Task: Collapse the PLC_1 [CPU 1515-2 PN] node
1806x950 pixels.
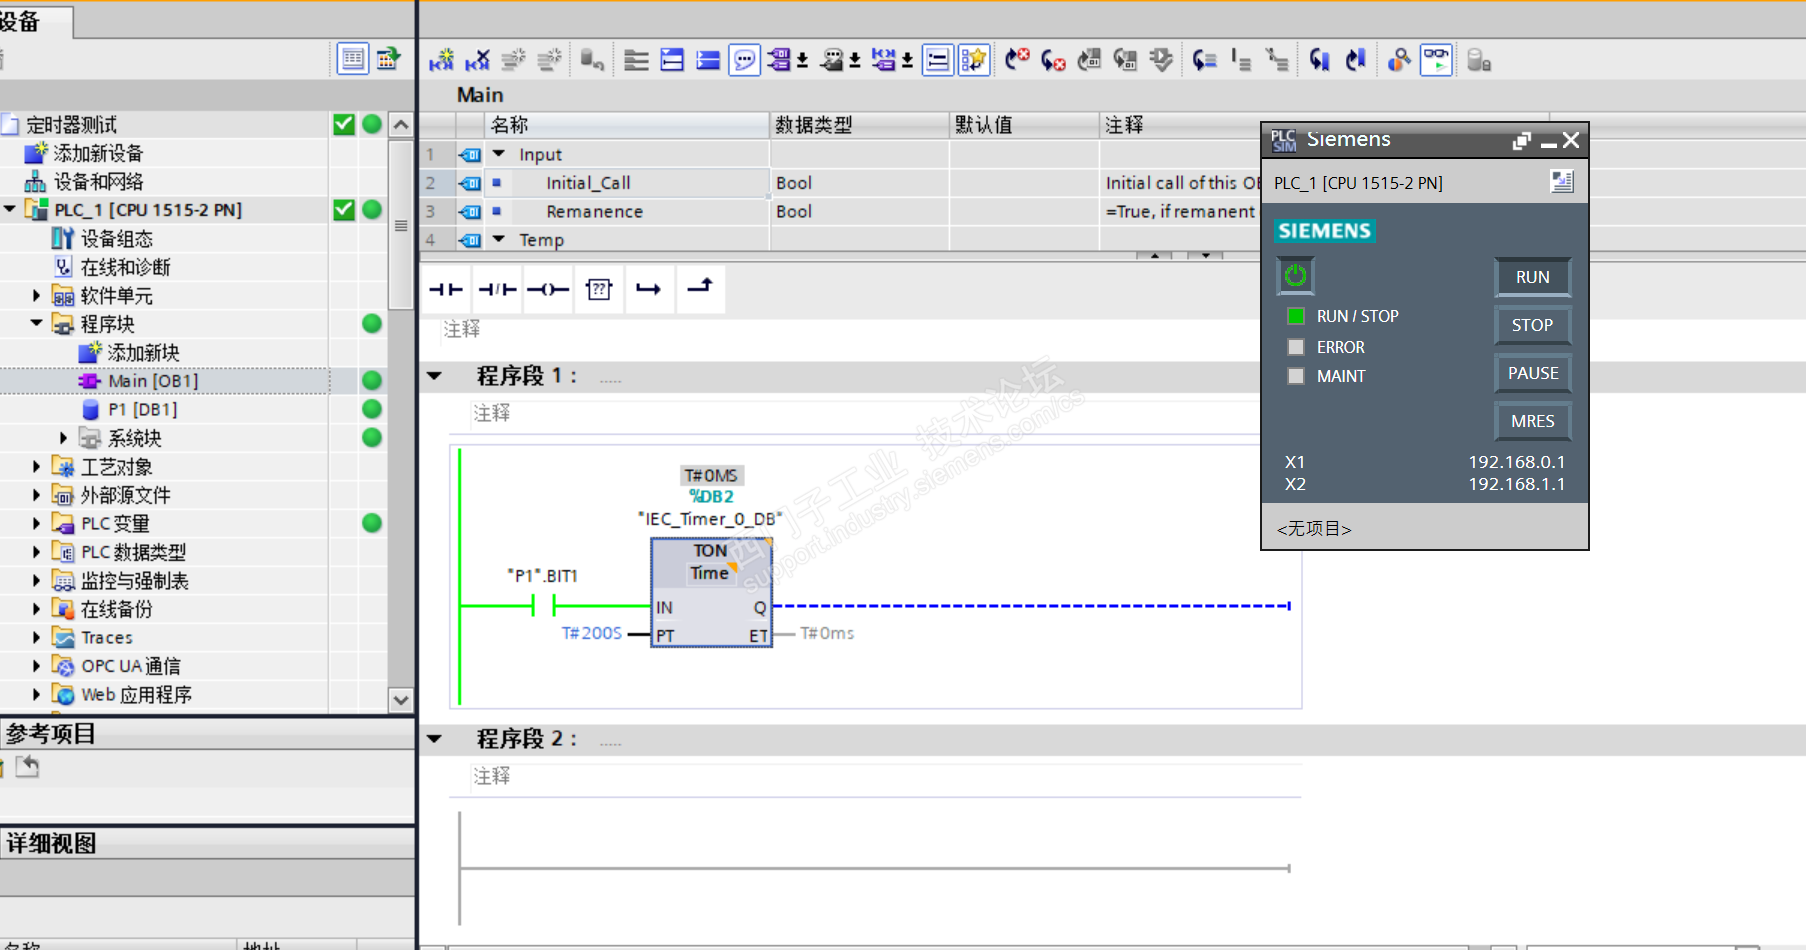Action: tap(10, 209)
